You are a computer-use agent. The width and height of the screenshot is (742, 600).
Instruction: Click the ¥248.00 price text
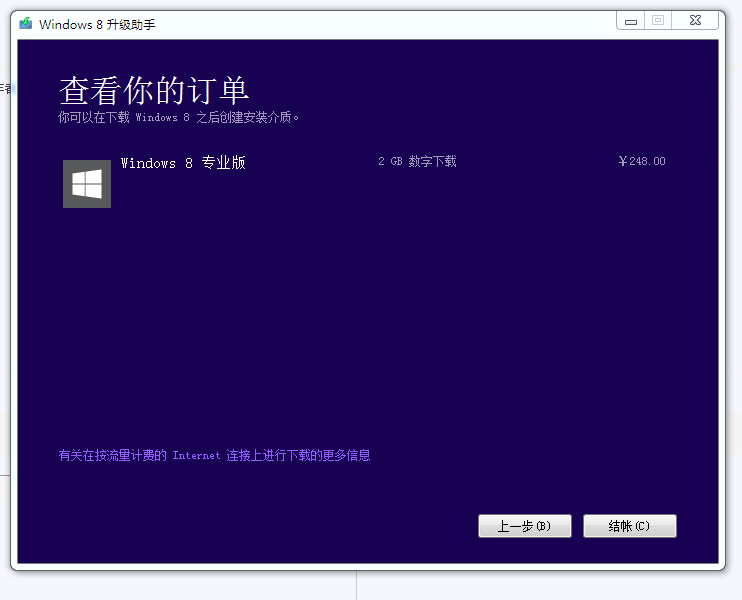tap(642, 162)
